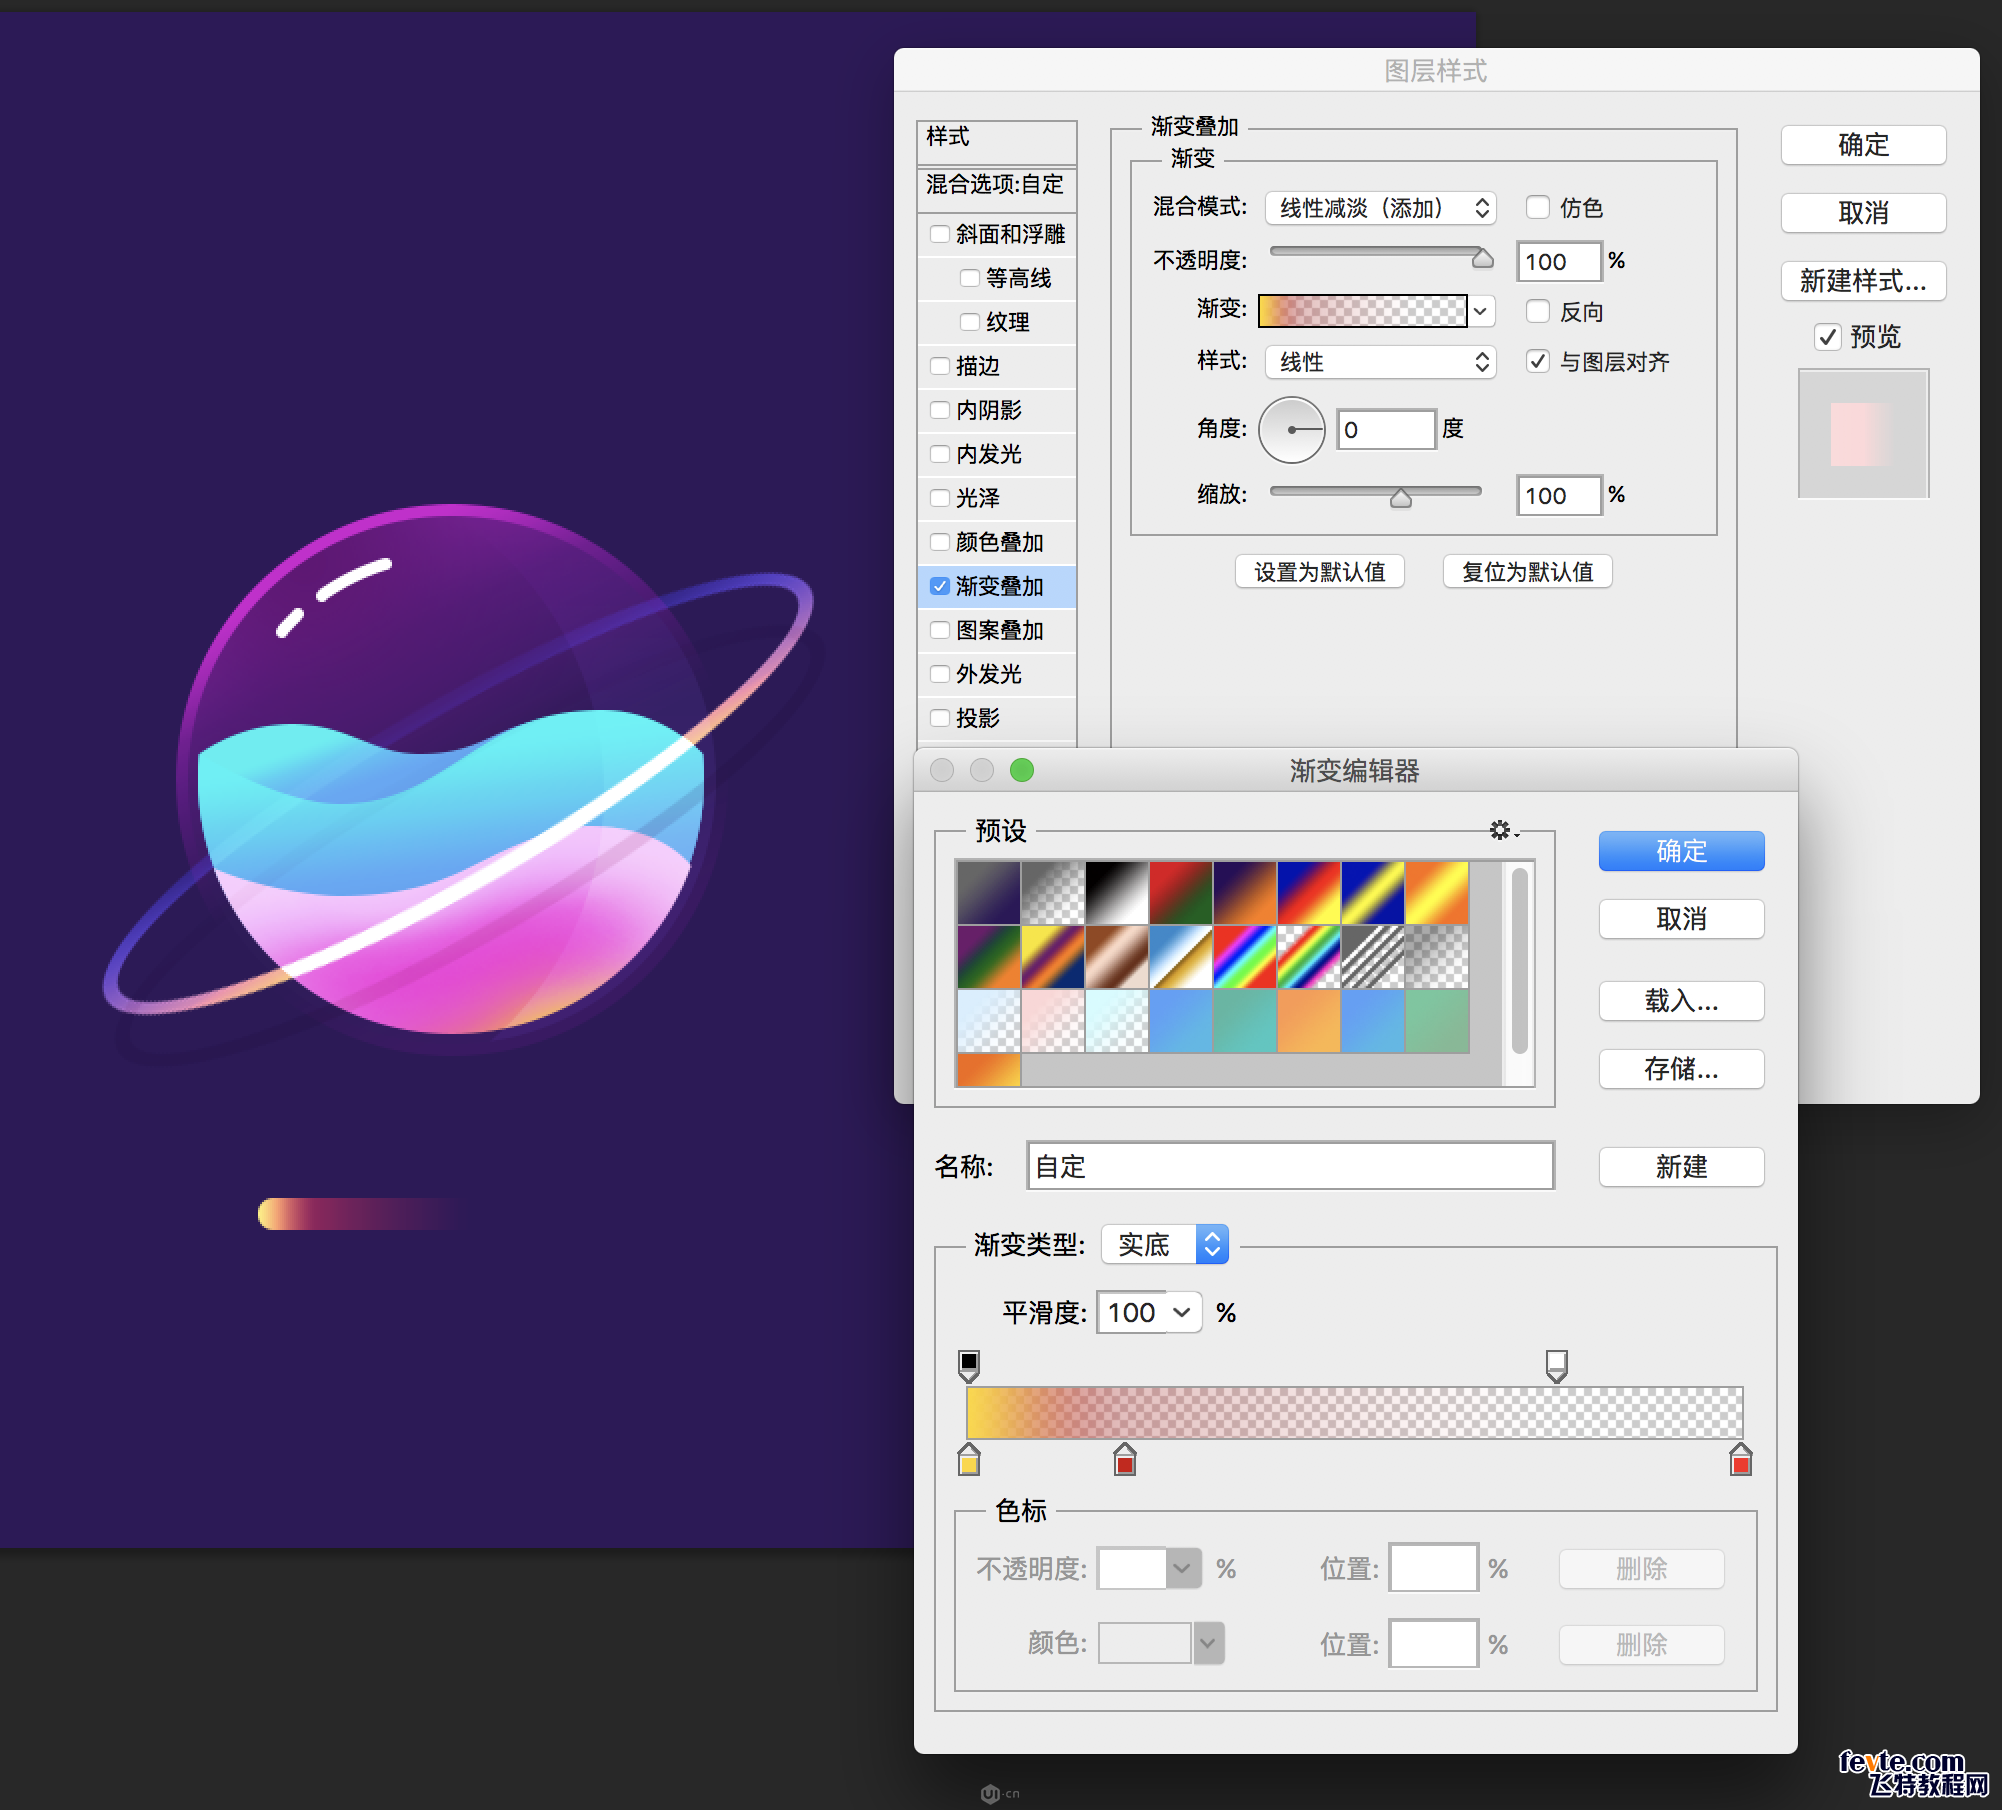This screenshot has height=1810, width=2002.
Task: Select the white opacity stop above the gradient bar
Action: 1557,1366
